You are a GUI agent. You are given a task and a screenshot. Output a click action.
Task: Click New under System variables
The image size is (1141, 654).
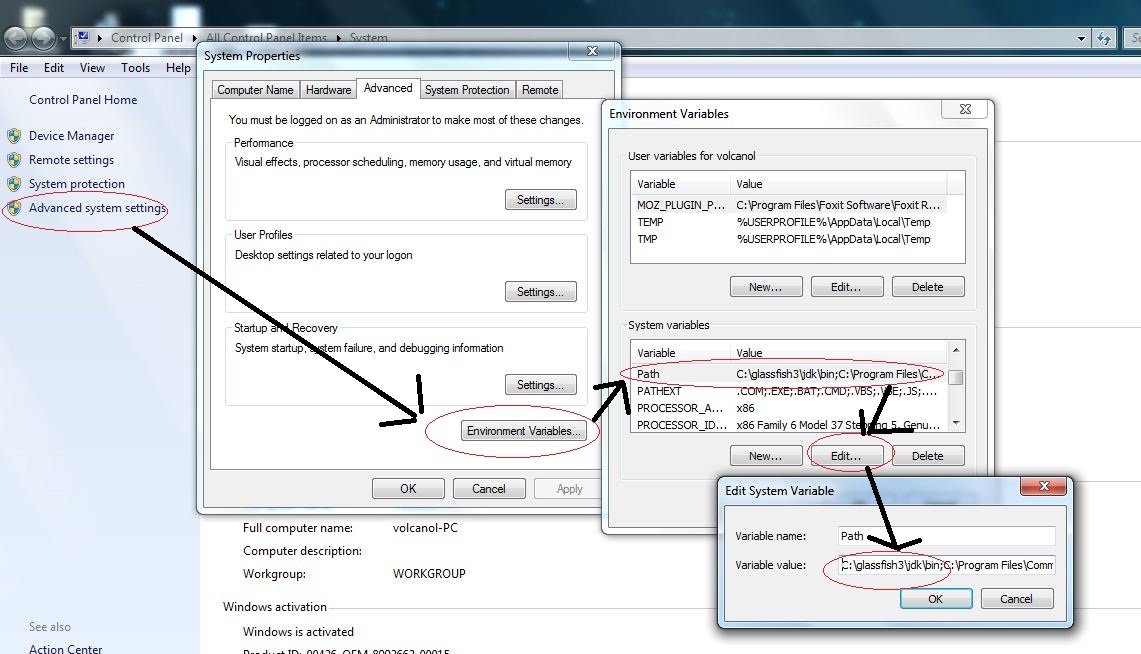(x=766, y=455)
